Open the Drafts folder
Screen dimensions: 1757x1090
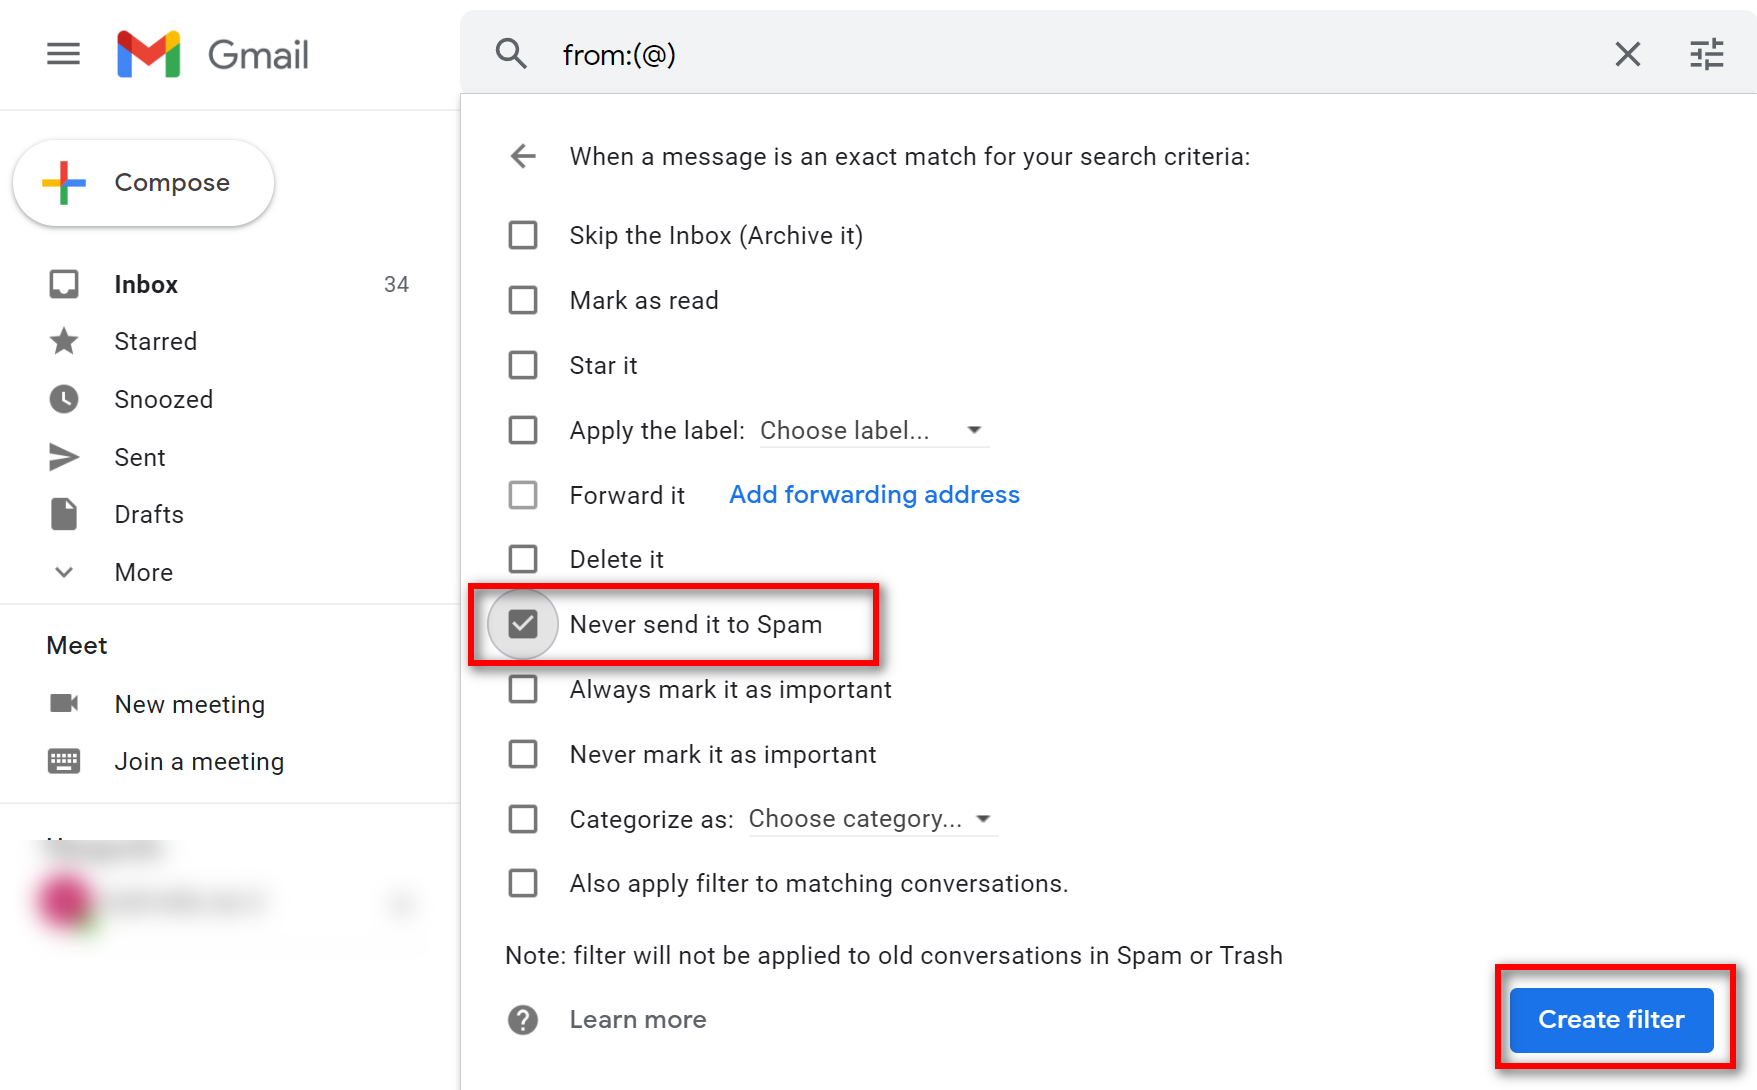pyautogui.click(x=149, y=514)
